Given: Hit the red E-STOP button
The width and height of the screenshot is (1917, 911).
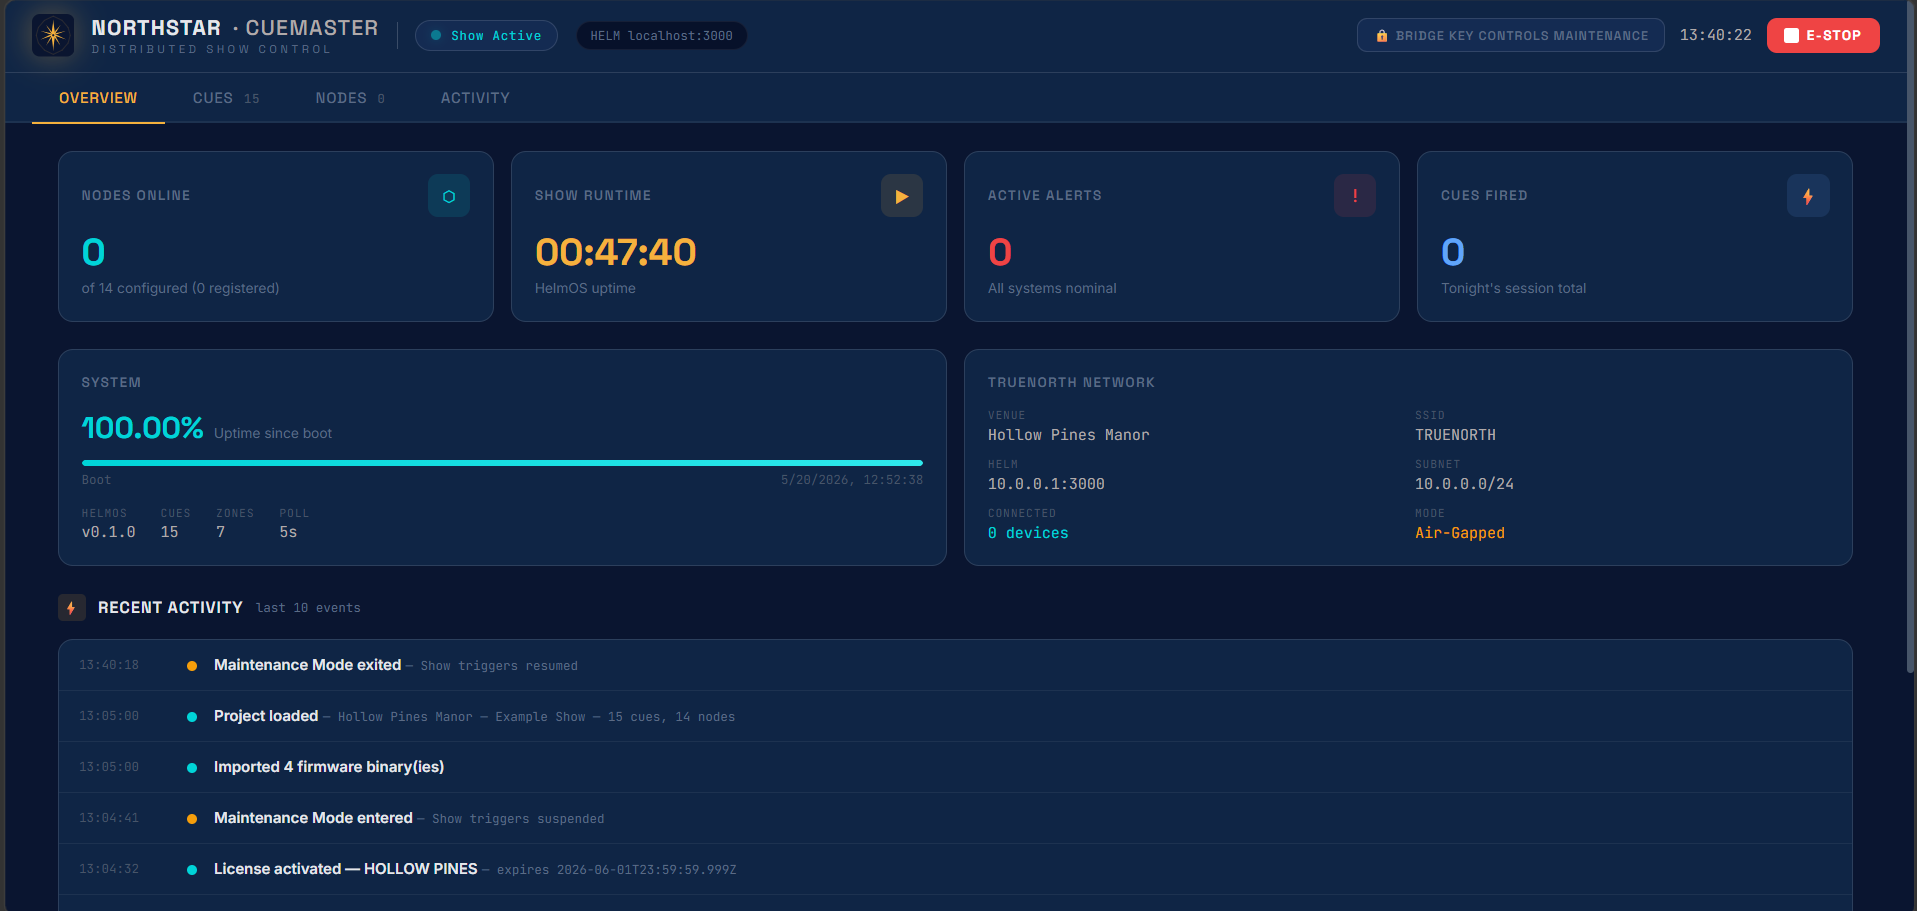Looking at the screenshot, I should (x=1823, y=35).
